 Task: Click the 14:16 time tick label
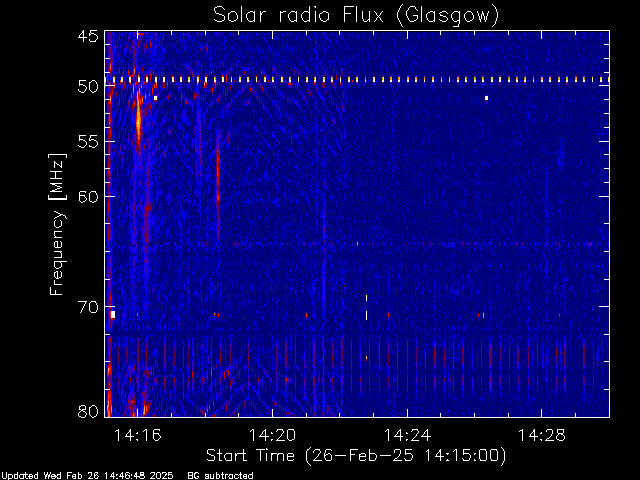(x=138, y=436)
